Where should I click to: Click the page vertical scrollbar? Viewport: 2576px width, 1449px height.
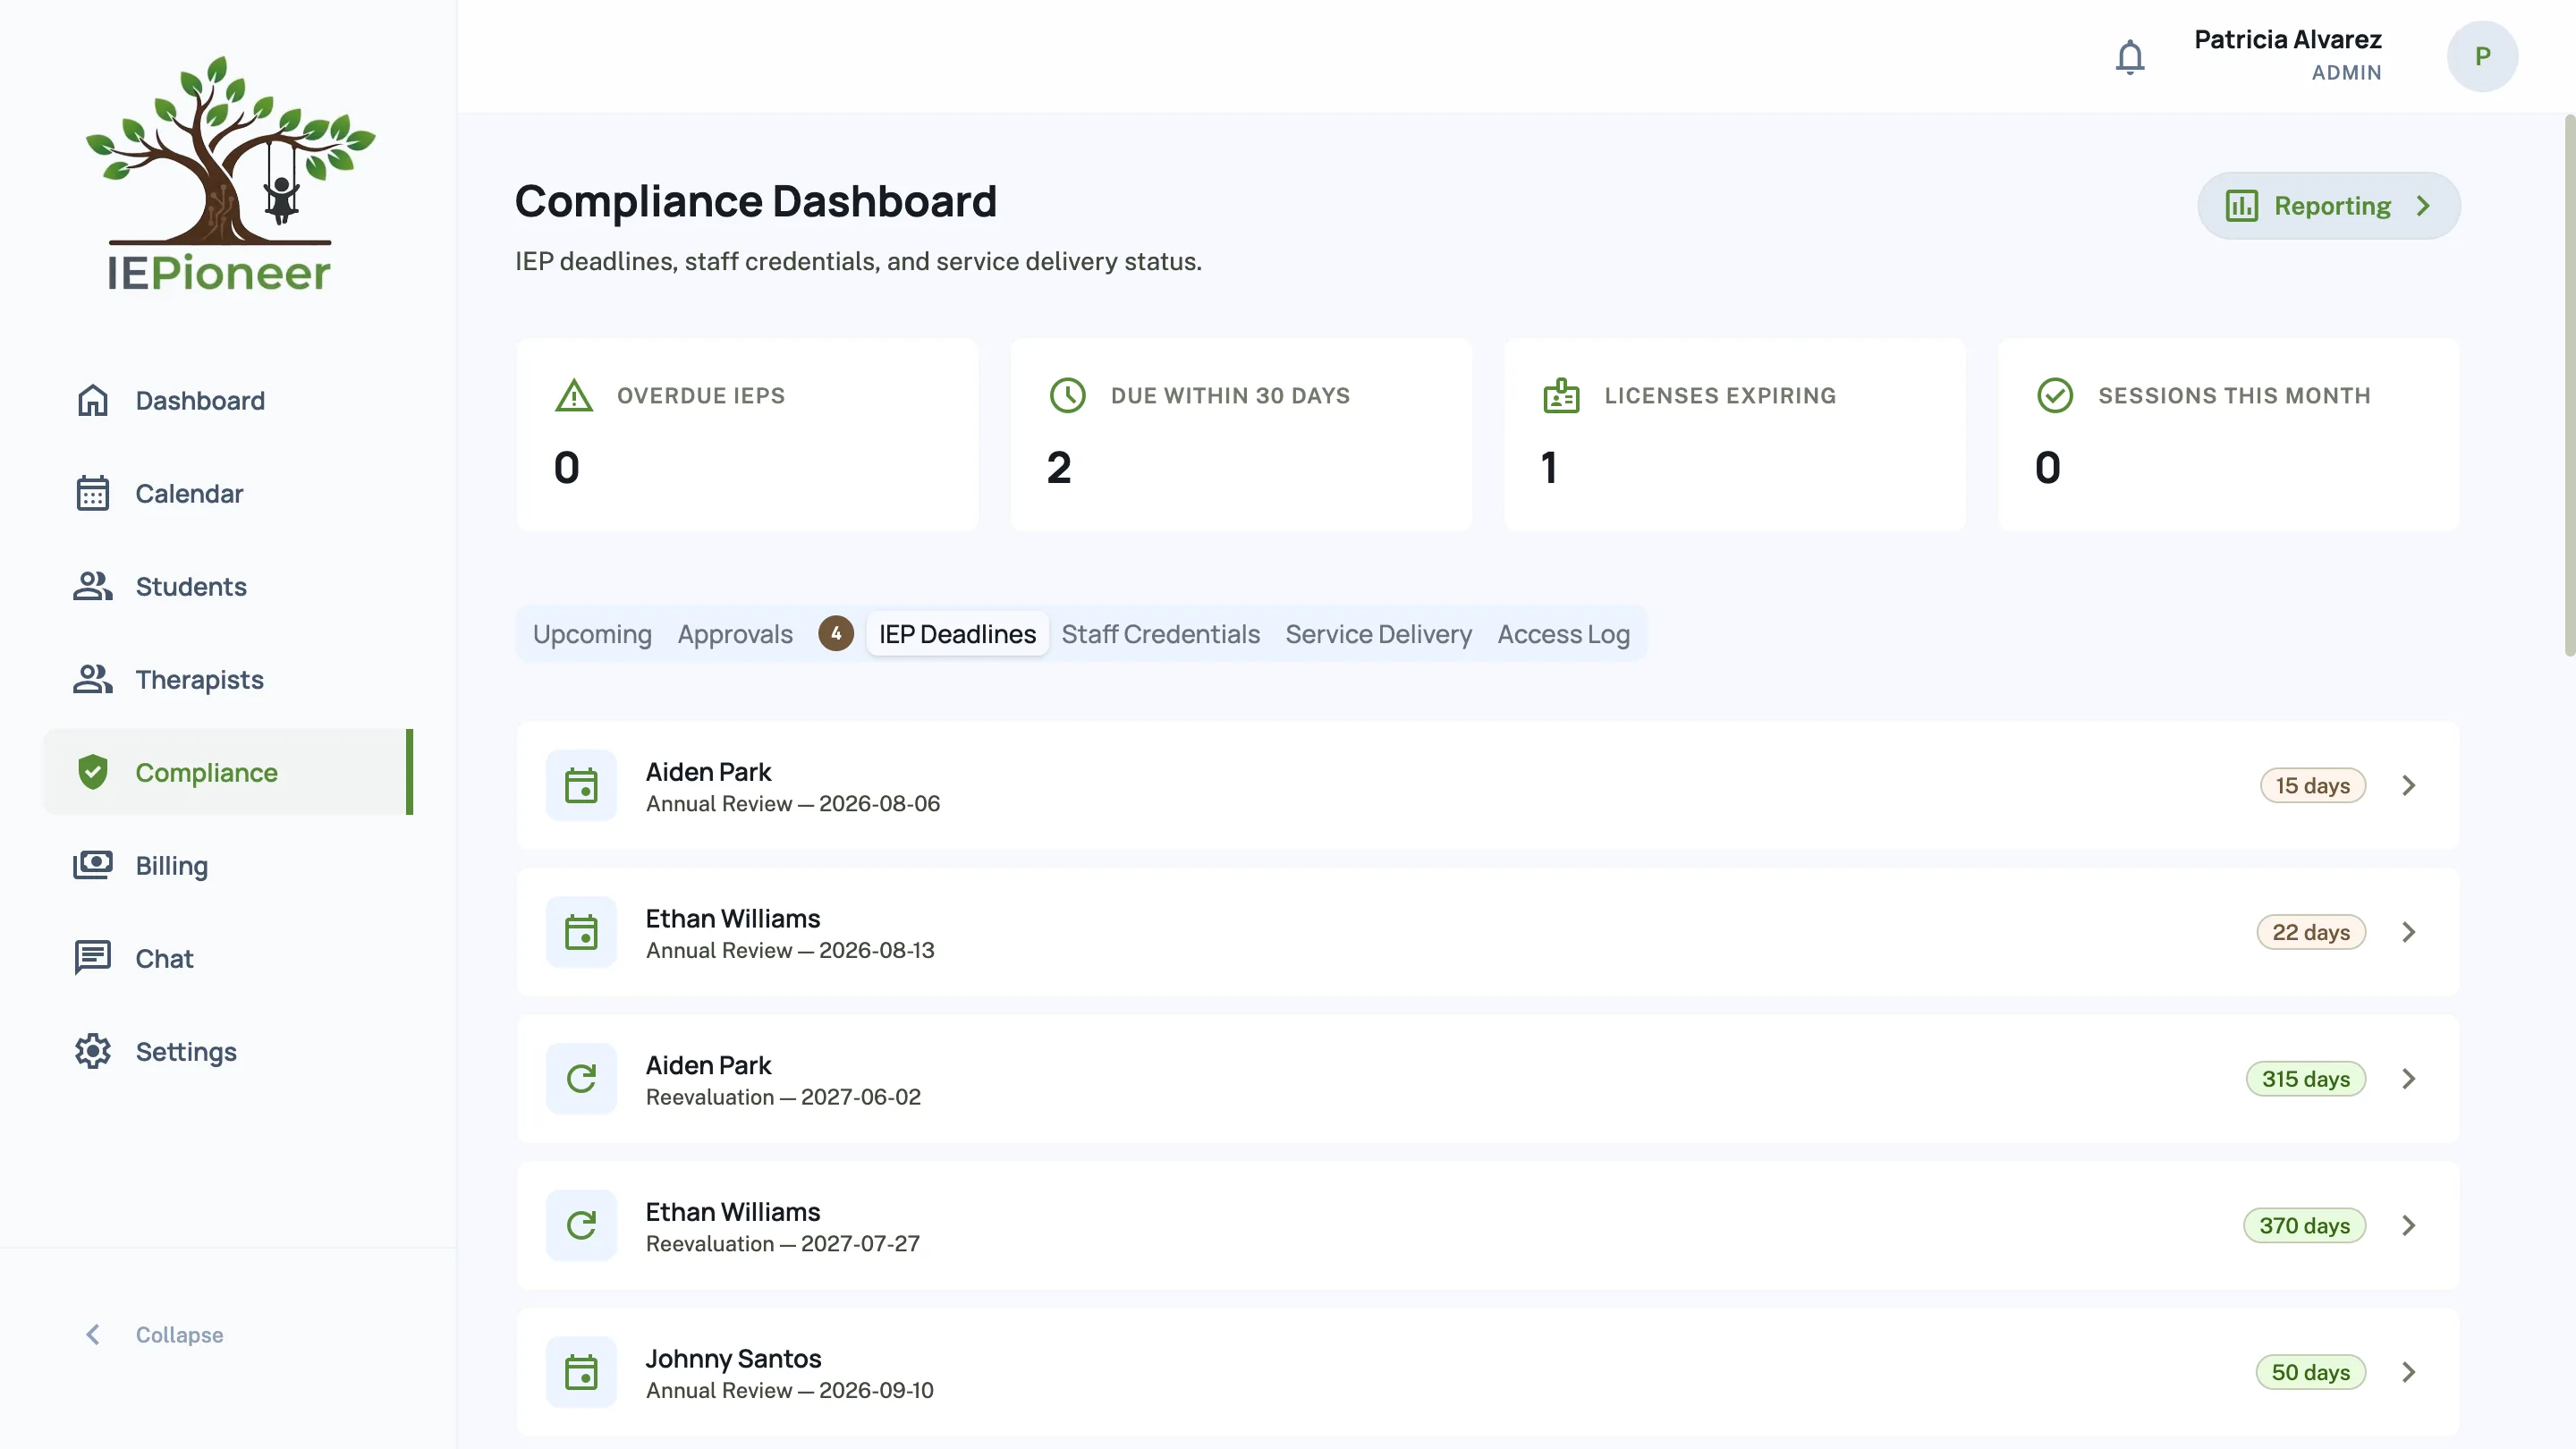pos(2569,386)
